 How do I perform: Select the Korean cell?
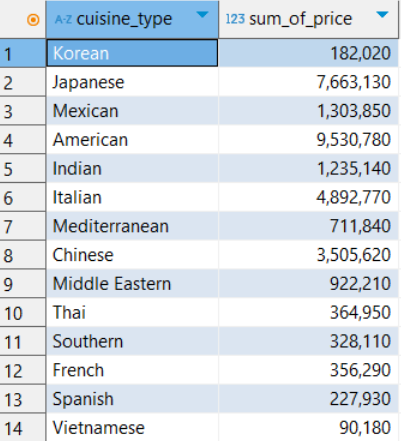[132, 53]
